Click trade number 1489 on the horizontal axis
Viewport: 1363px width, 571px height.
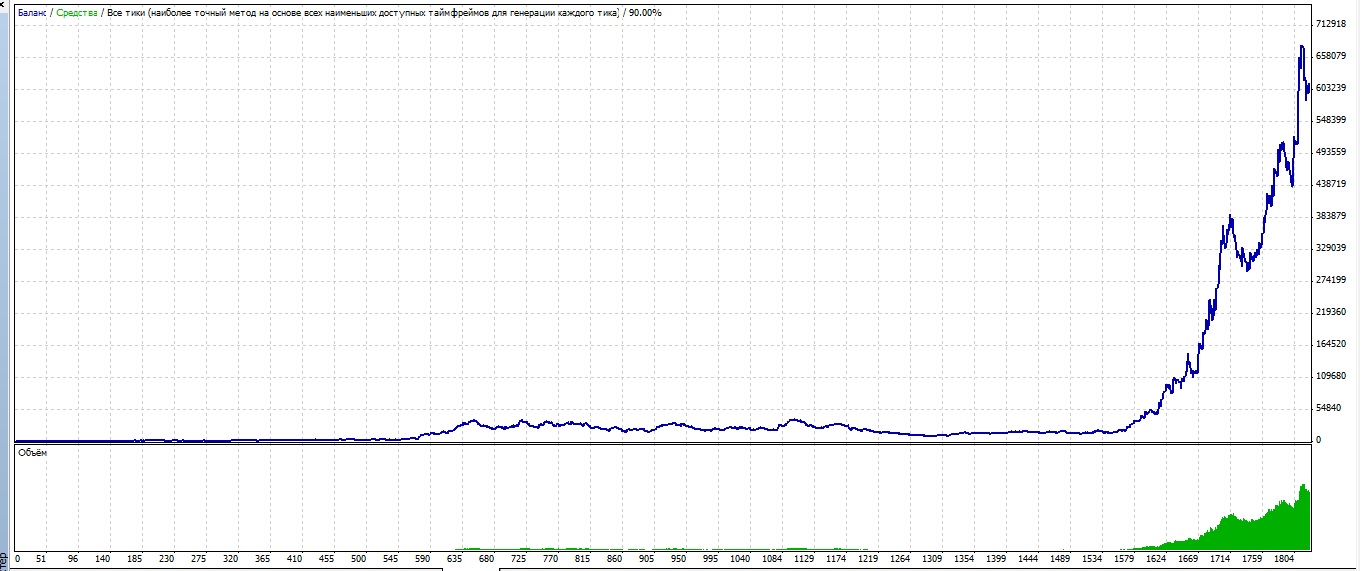coord(1061,560)
